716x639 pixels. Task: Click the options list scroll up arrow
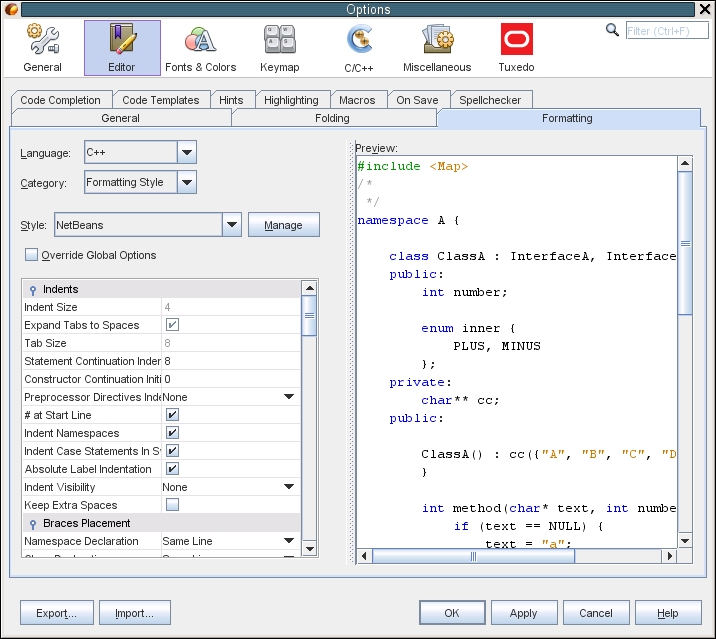click(310, 288)
